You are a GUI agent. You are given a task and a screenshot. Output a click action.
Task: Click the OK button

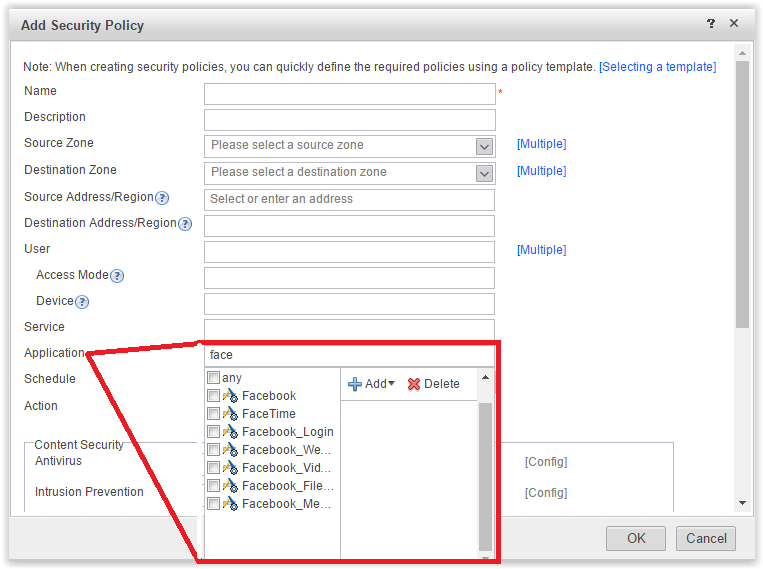[x=636, y=539]
